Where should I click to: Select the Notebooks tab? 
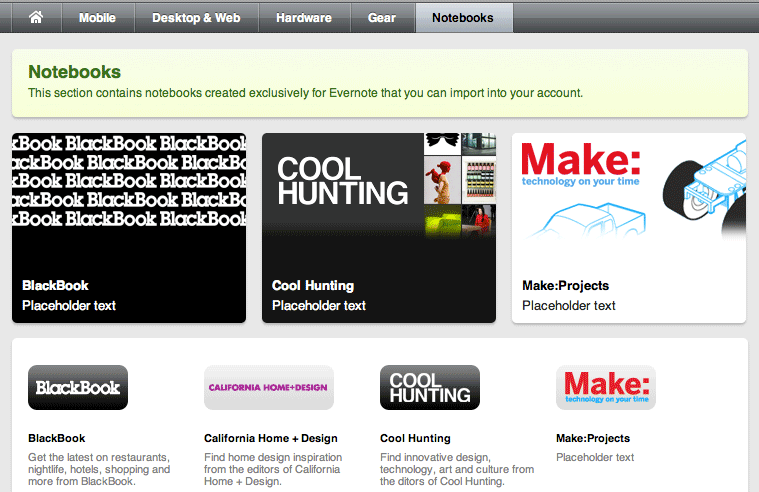(463, 18)
